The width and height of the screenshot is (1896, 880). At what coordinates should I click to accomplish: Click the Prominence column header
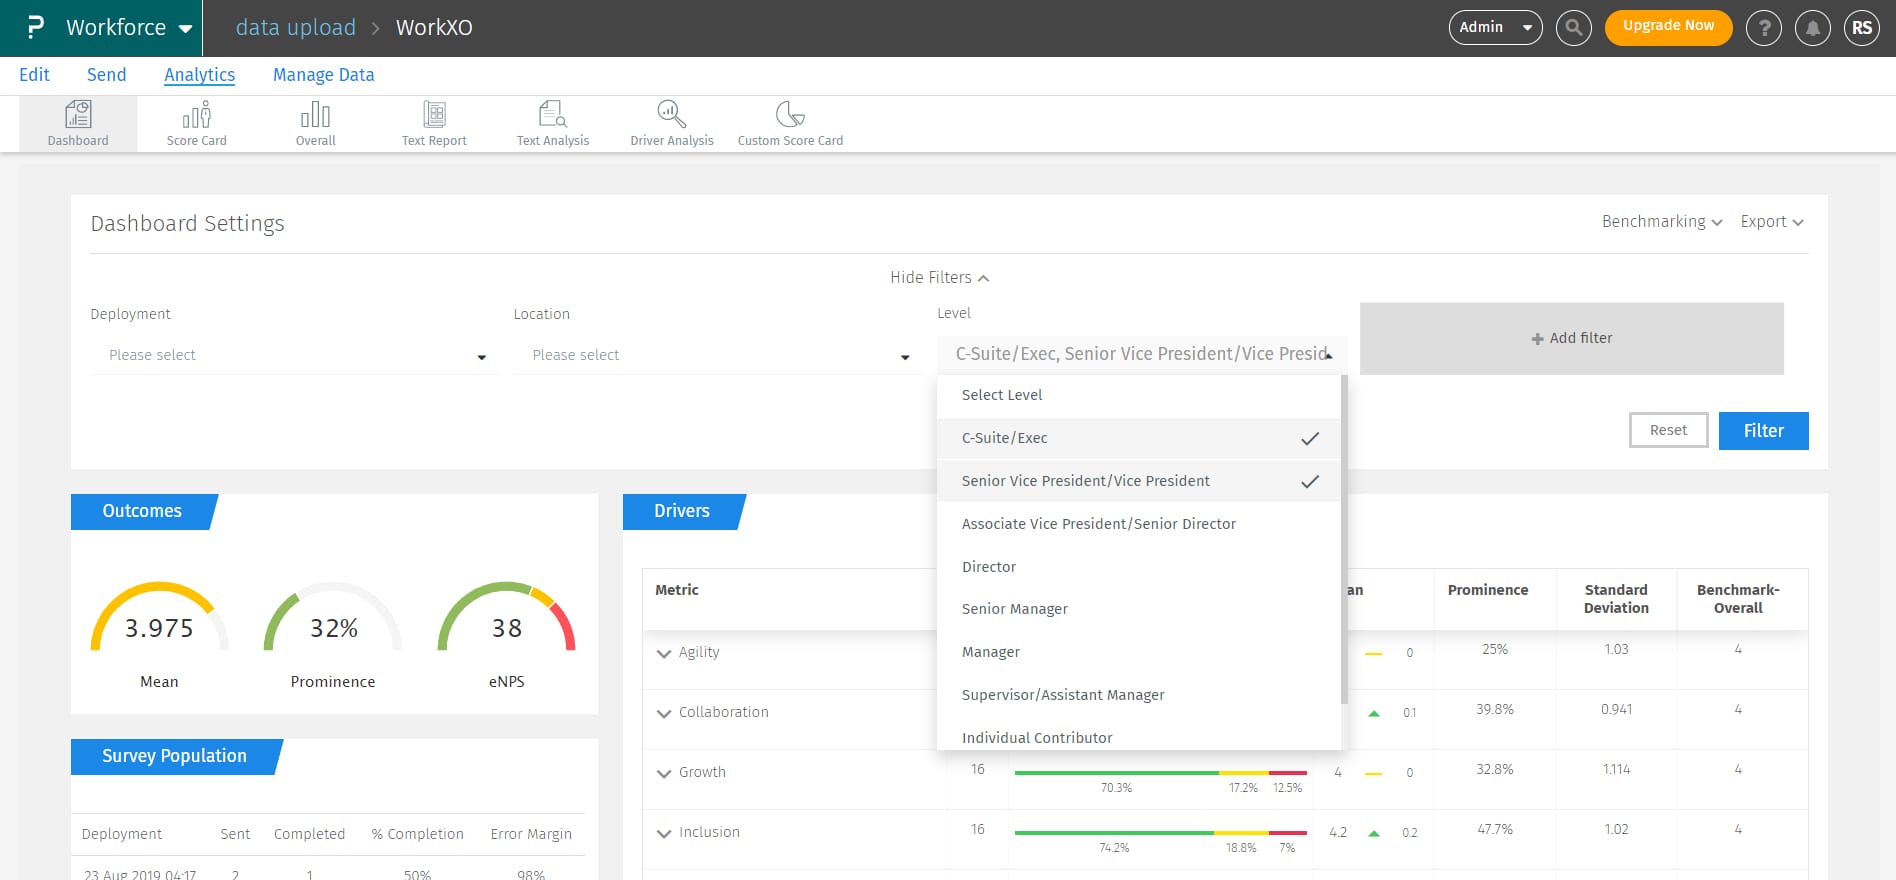point(1487,590)
